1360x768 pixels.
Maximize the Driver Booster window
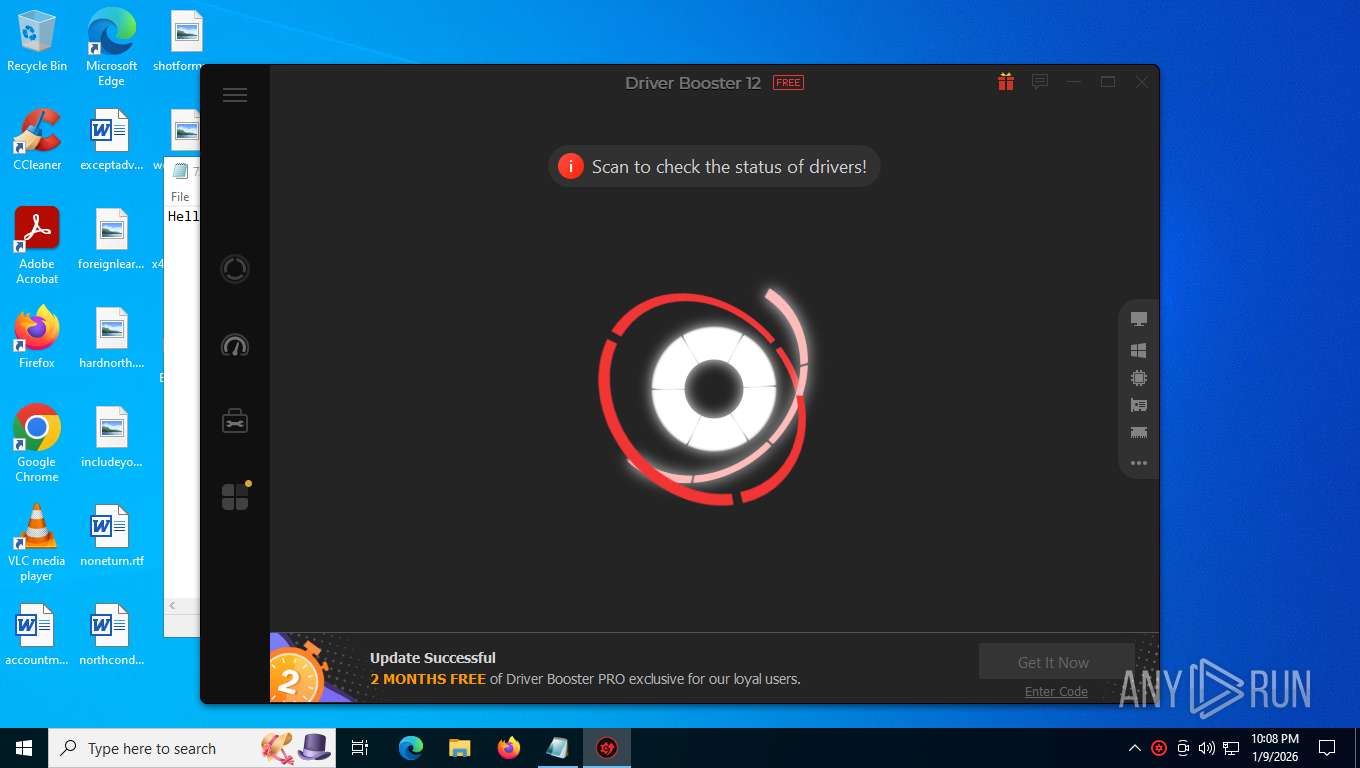(1108, 82)
